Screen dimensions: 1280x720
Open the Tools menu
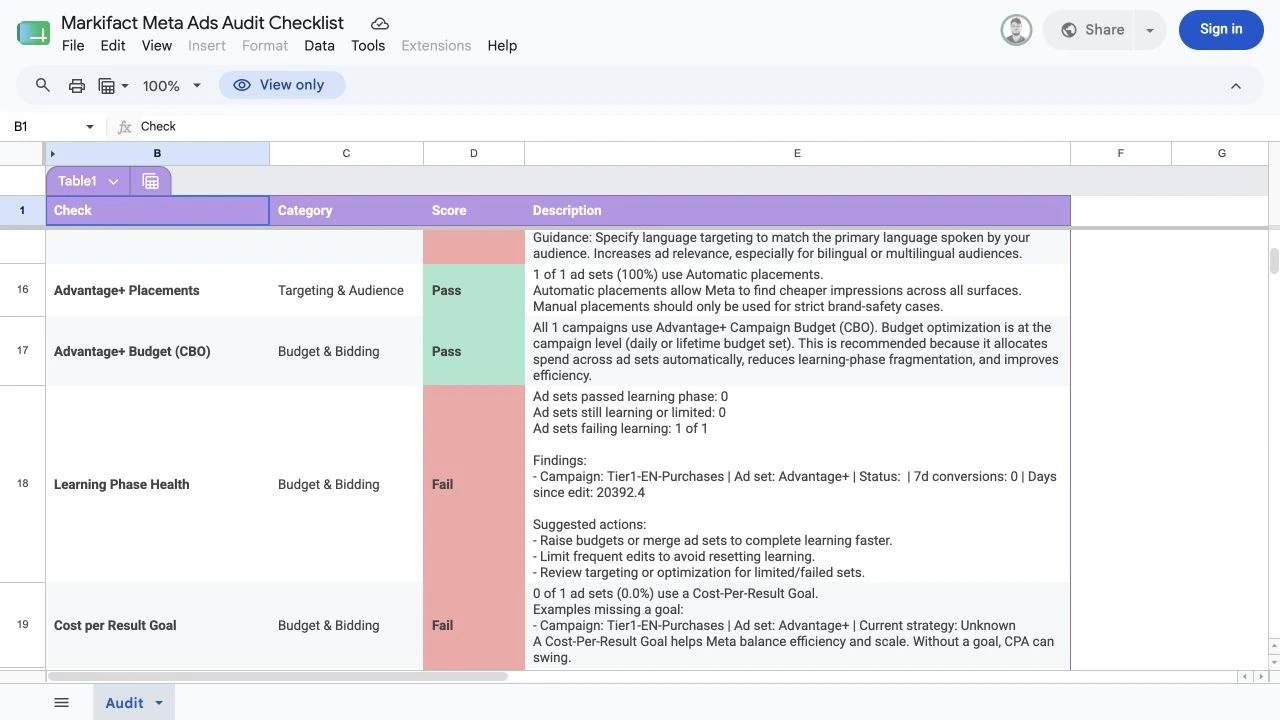(x=368, y=46)
